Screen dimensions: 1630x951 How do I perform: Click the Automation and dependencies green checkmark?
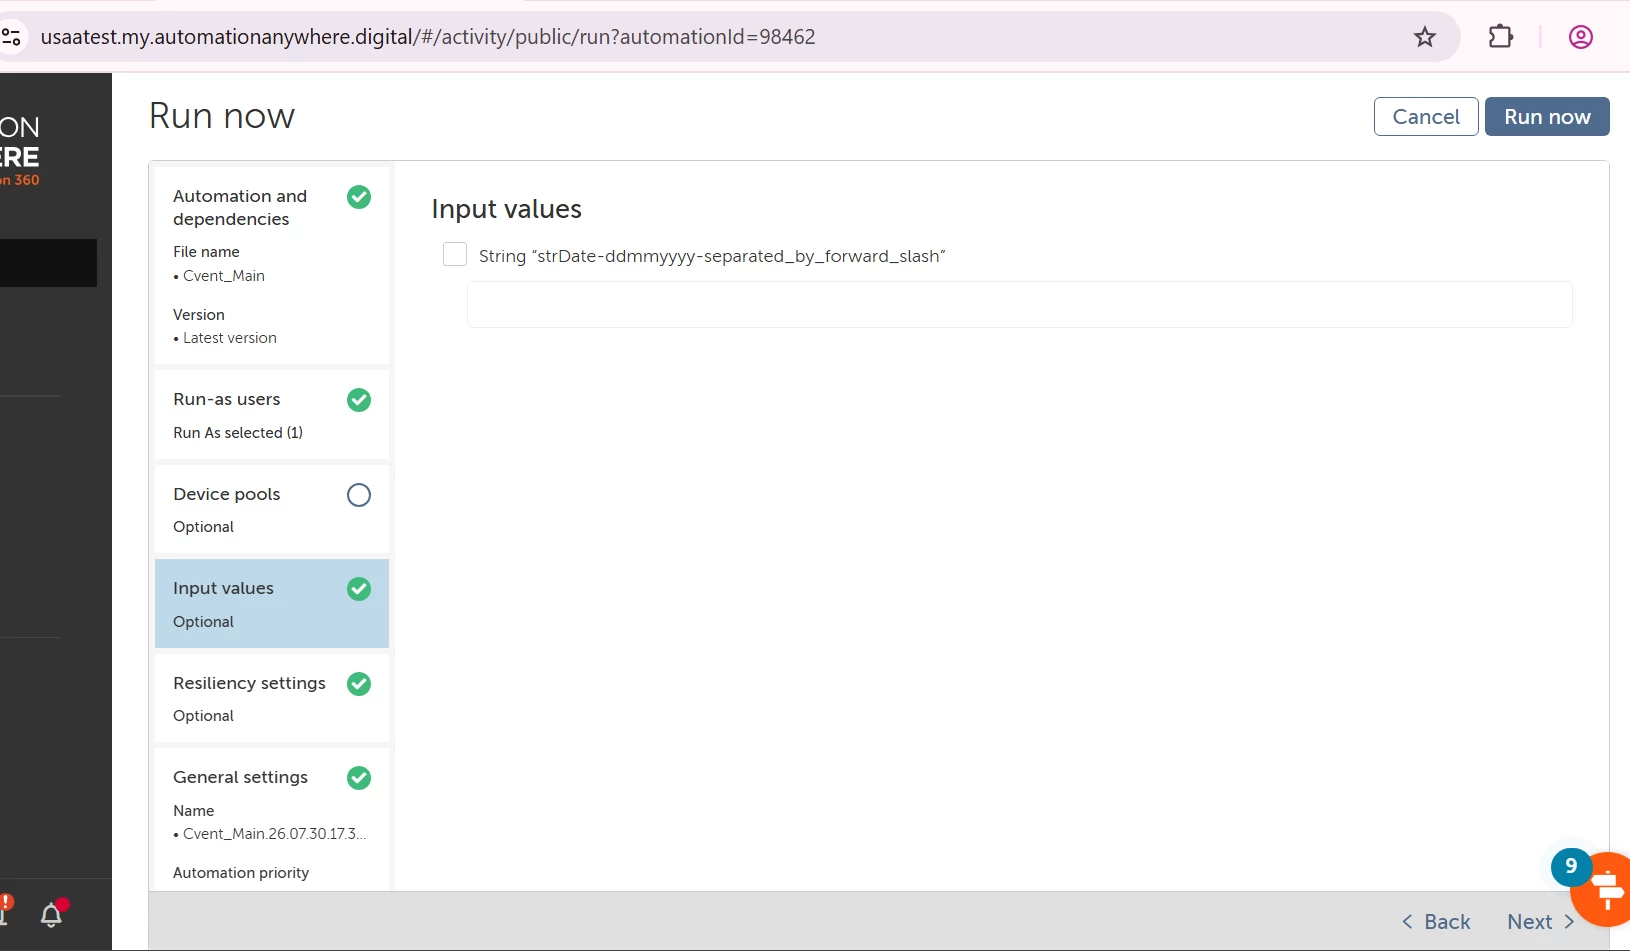(x=359, y=197)
